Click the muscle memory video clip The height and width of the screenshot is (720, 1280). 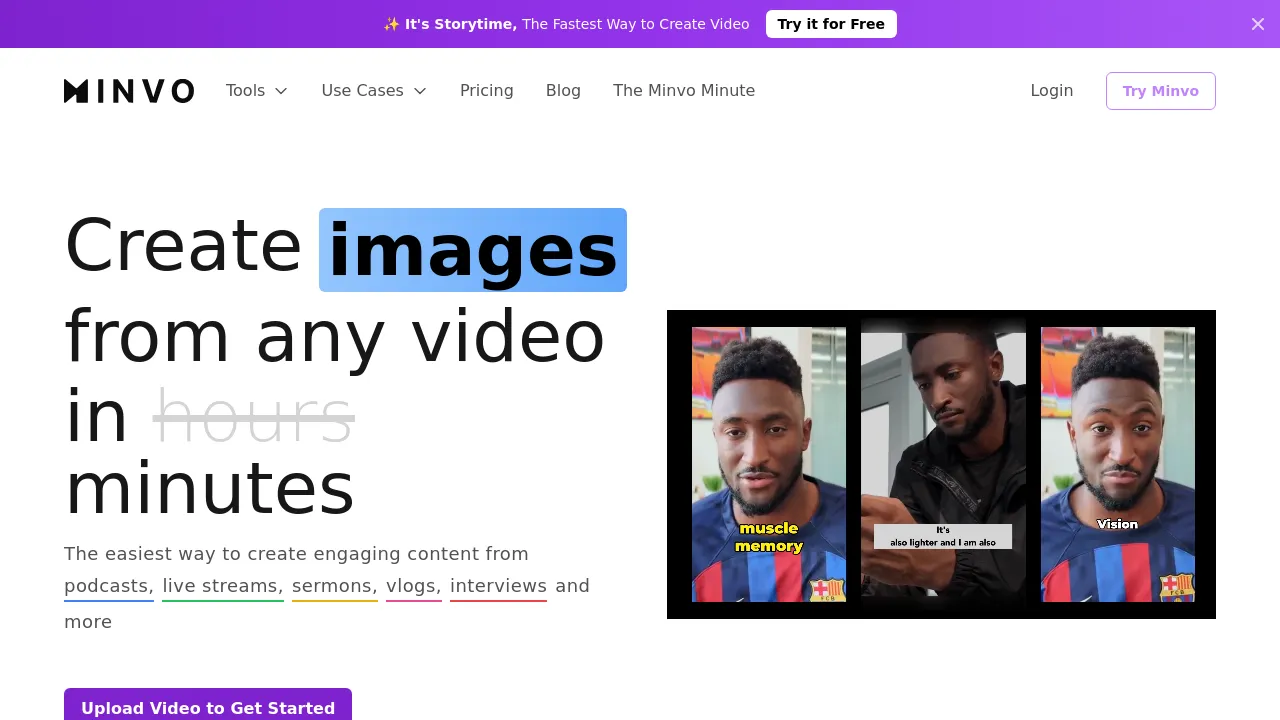[x=769, y=464]
